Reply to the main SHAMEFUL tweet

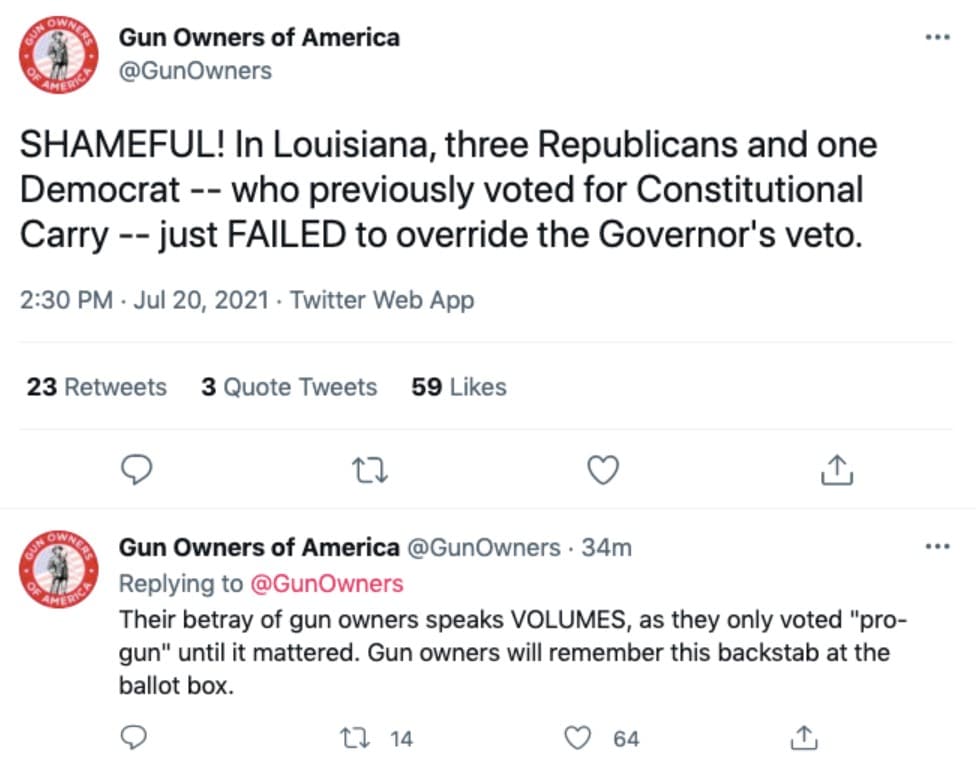point(136,470)
